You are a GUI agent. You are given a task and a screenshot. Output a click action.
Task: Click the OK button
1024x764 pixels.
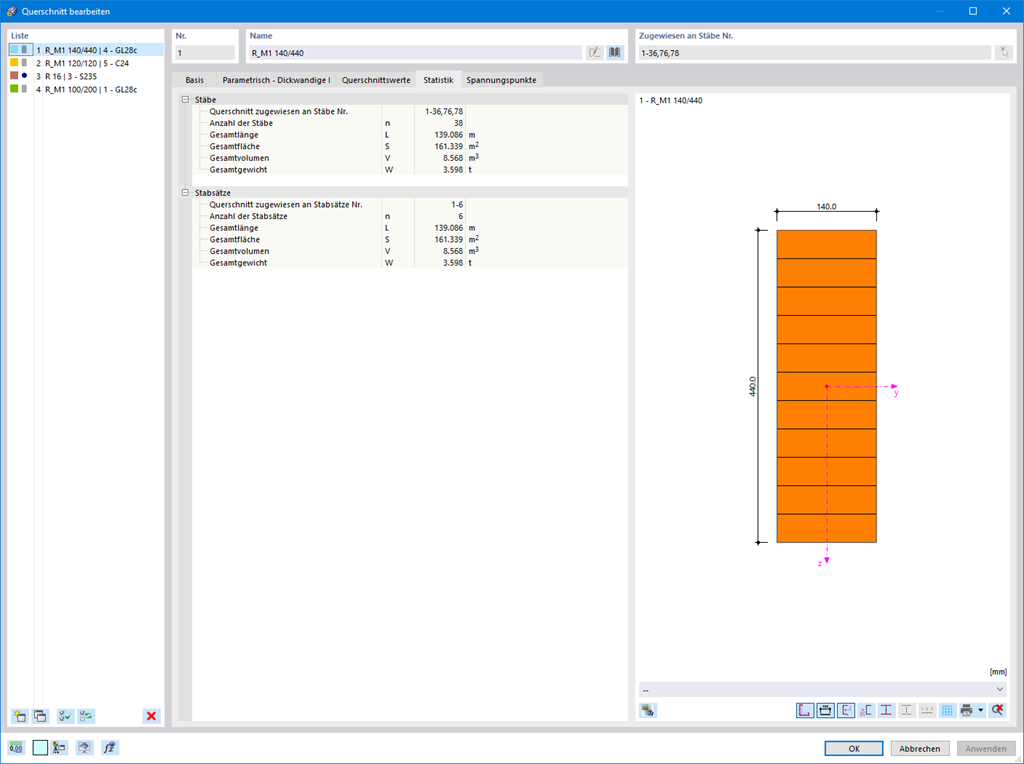(854, 748)
